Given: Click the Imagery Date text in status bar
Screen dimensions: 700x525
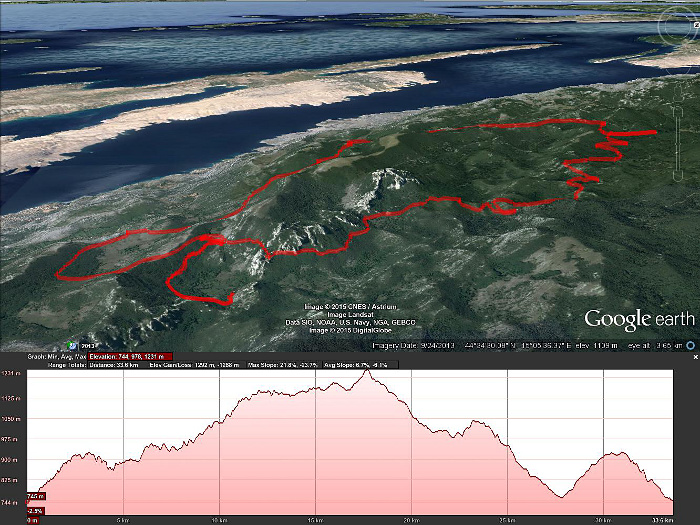Looking at the screenshot, I should (x=413, y=345).
